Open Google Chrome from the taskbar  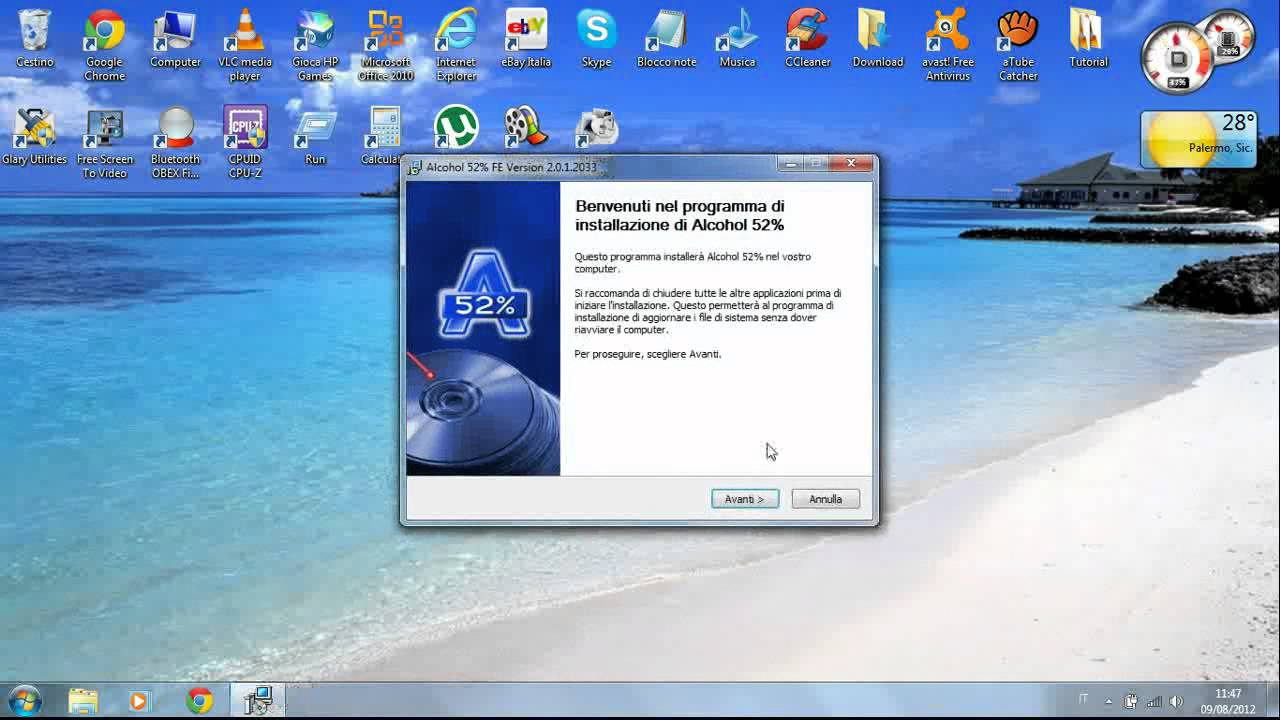coord(200,701)
